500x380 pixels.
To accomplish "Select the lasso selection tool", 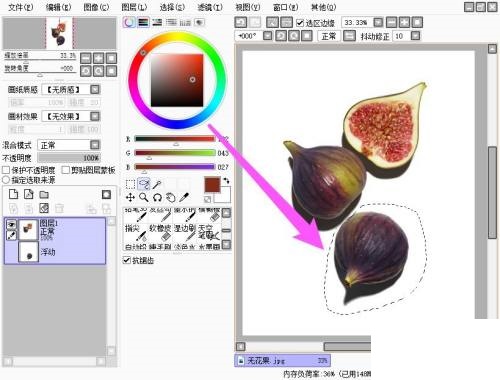I will tap(144, 184).
